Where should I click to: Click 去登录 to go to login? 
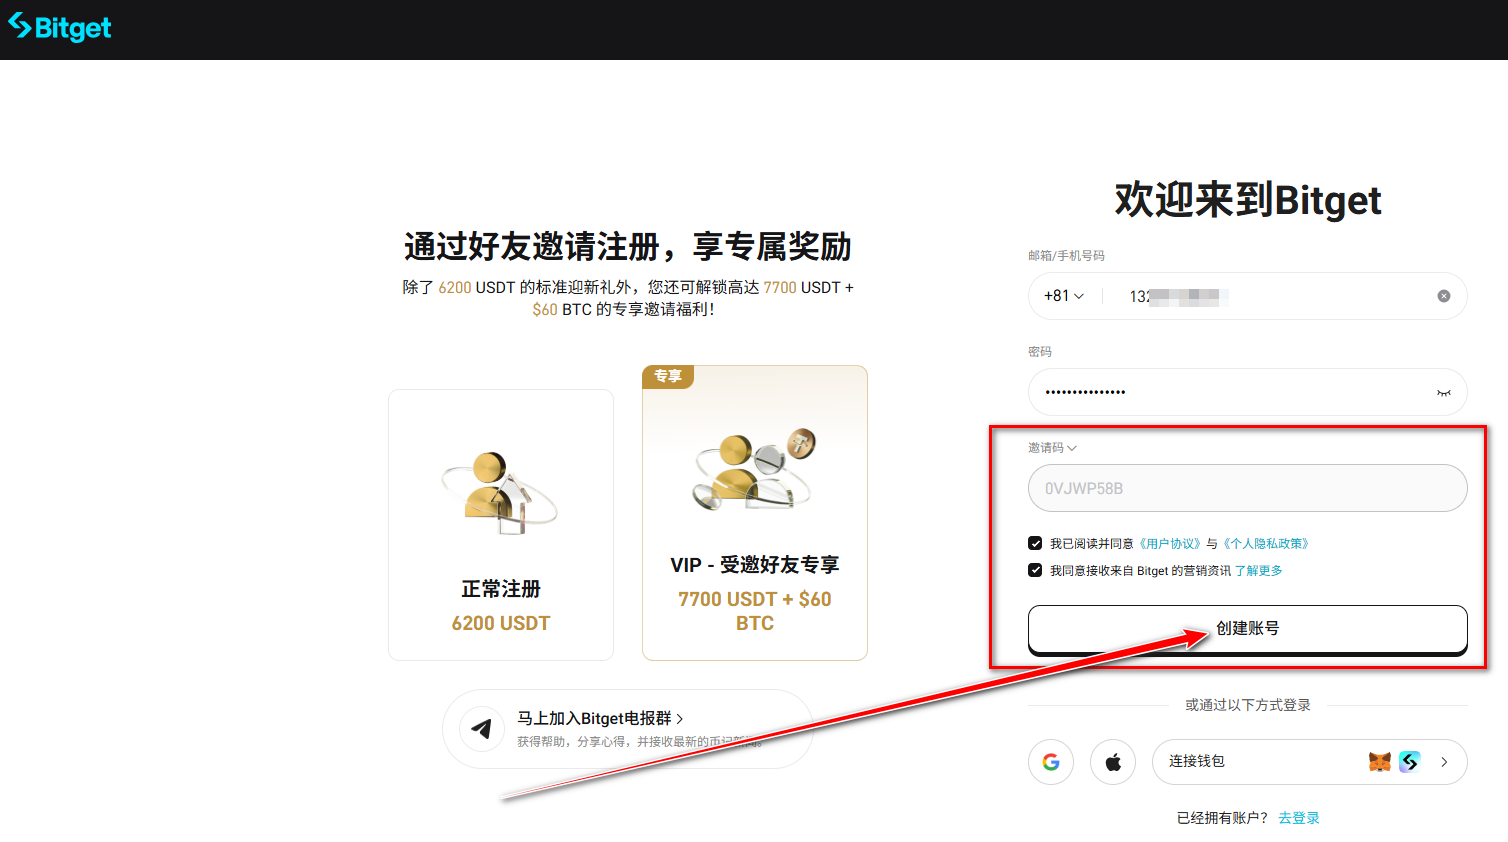(x=1299, y=817)
